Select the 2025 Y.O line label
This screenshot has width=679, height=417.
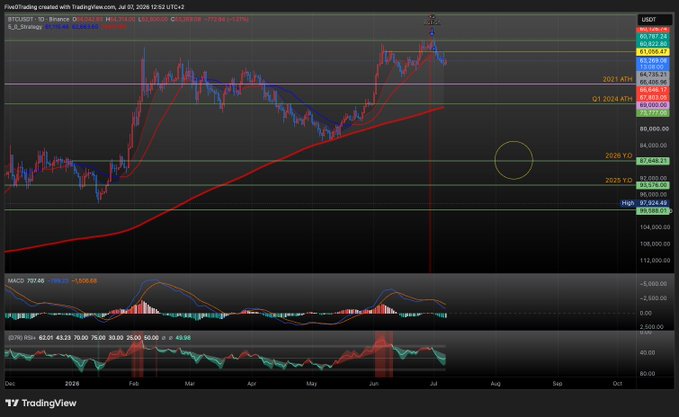(618, 180)
